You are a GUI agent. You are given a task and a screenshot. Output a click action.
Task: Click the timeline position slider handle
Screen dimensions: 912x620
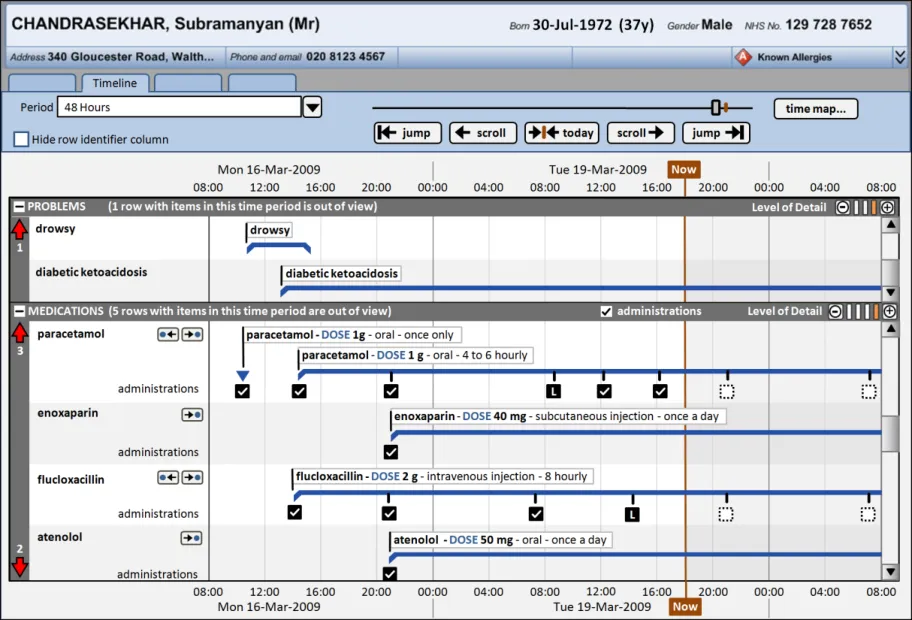coord(716,107)
